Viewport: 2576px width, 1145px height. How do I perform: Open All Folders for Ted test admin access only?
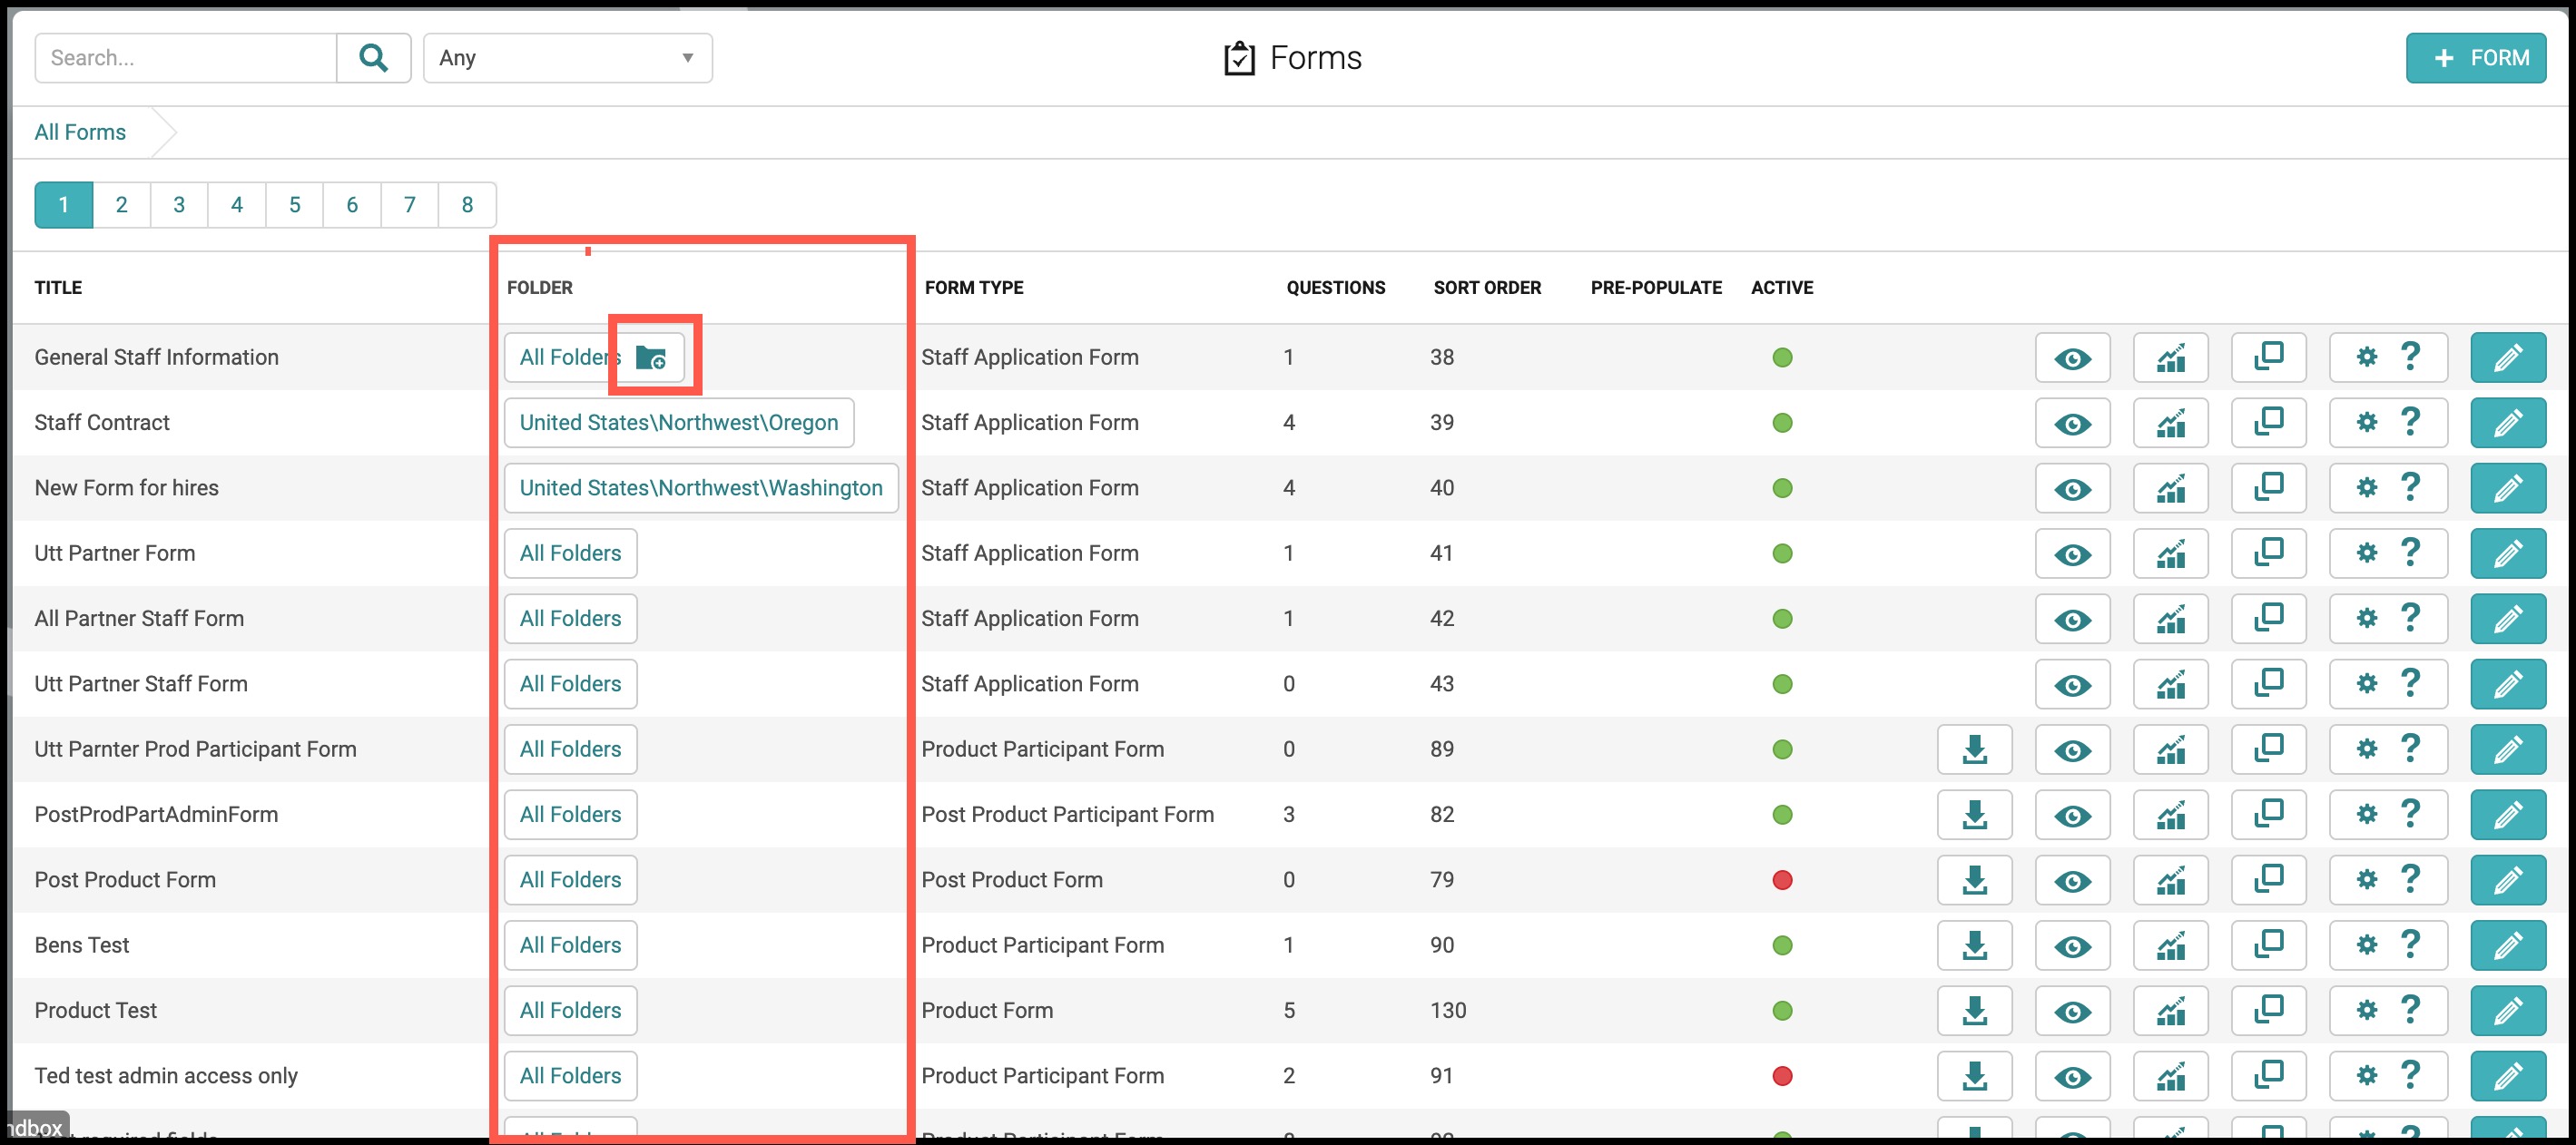point(570,1076)
